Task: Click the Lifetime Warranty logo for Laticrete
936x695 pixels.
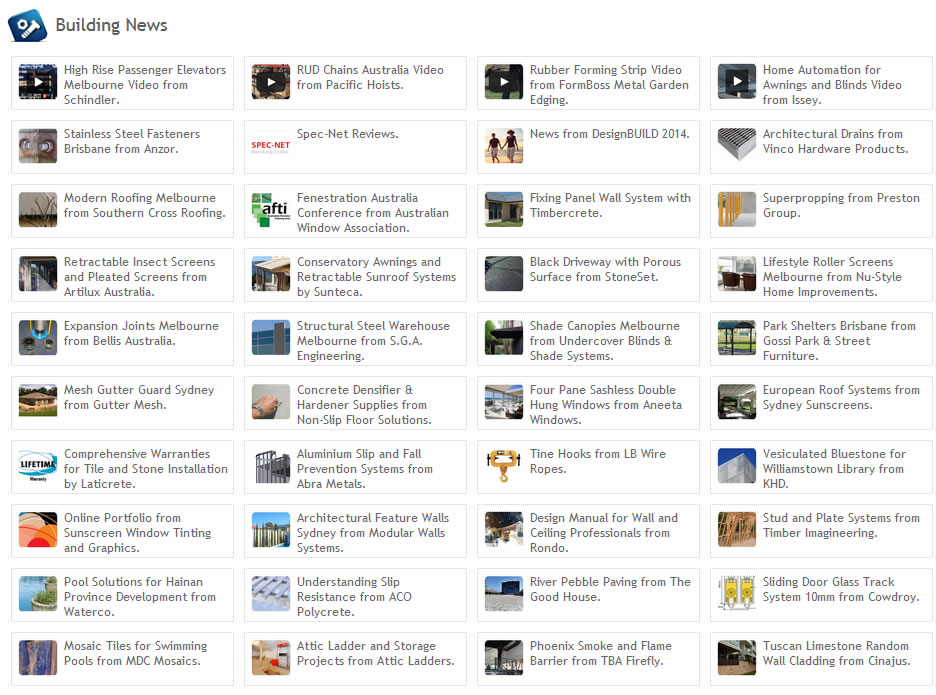Action: pyautogui.click(x=38, y=465)
